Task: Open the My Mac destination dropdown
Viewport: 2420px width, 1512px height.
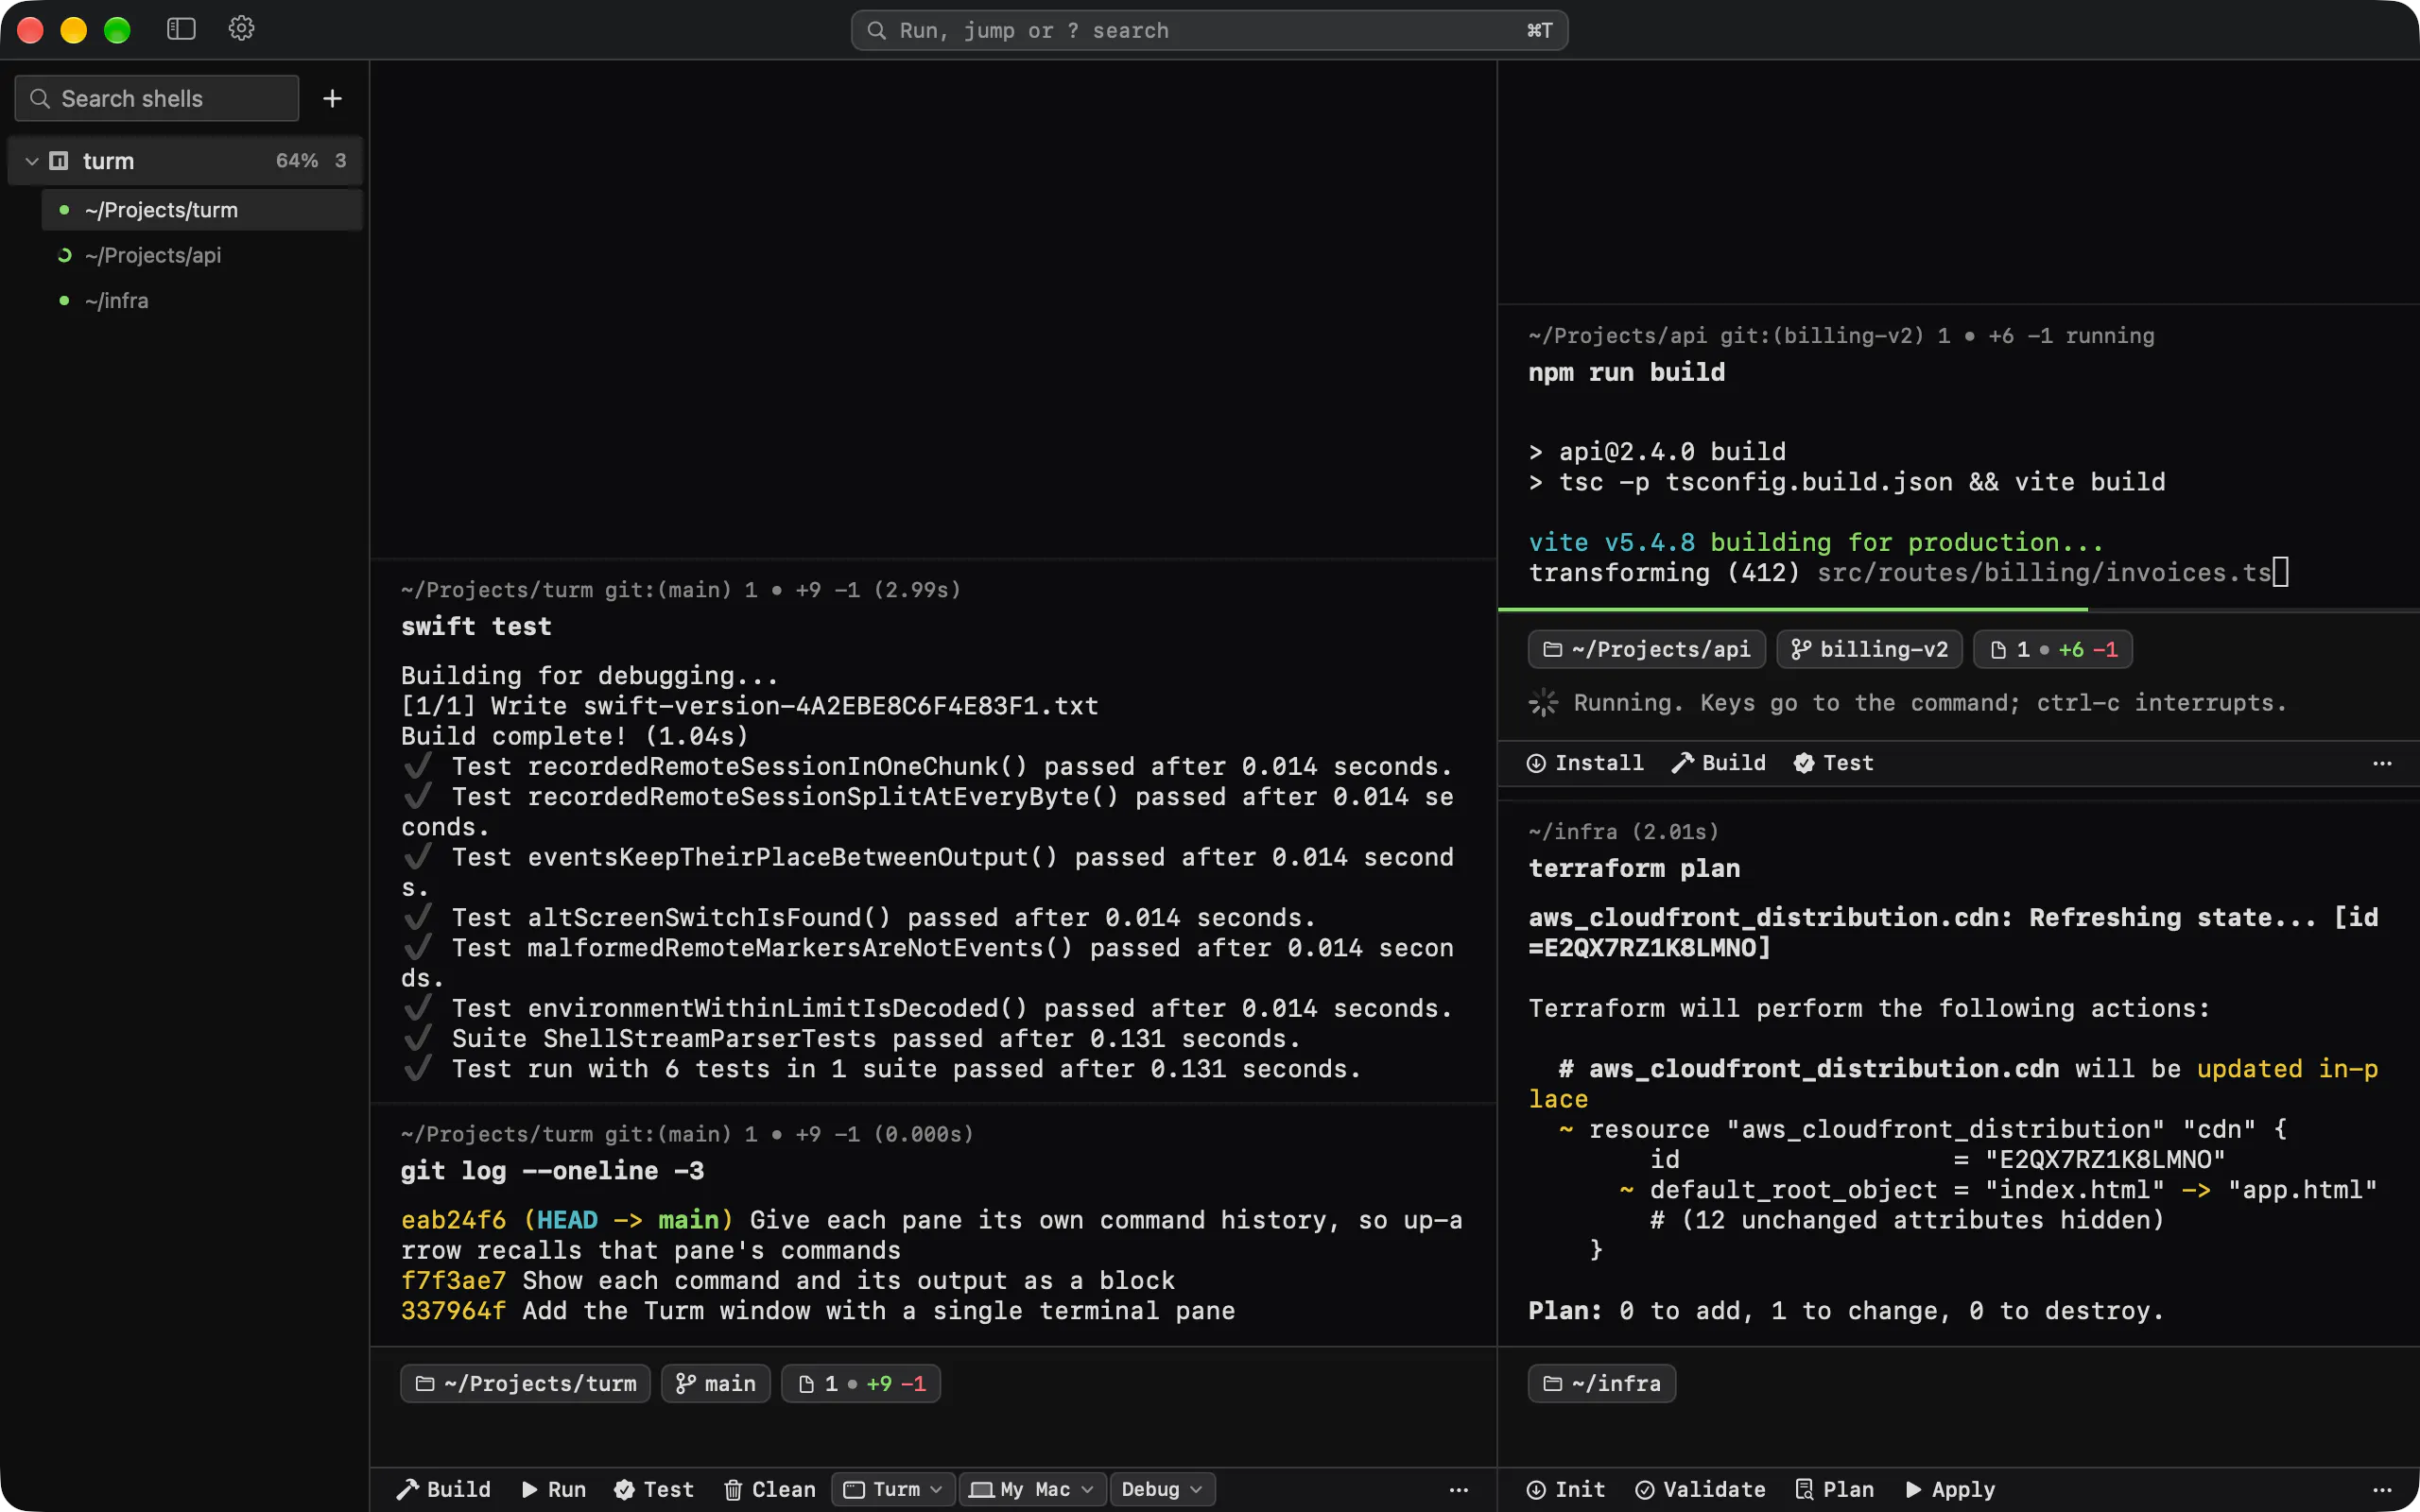Action: [x=1032, y=1489]
